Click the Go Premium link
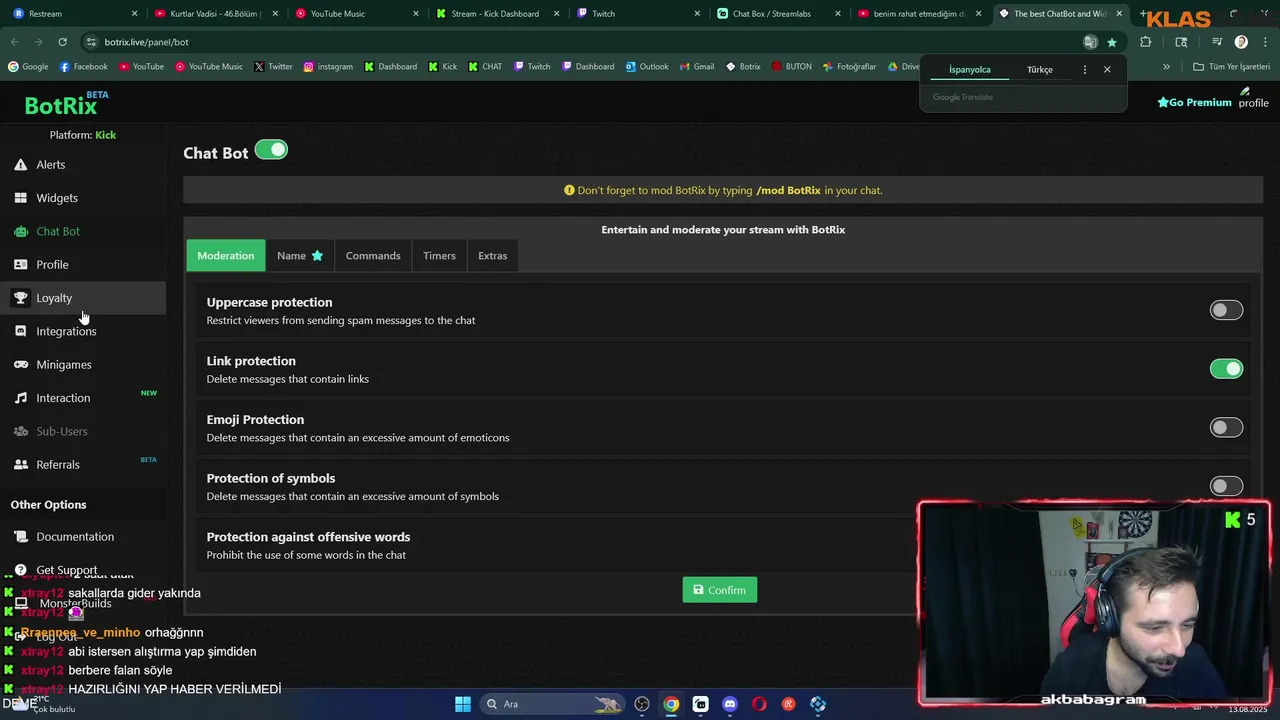This screenshot has height=720, width=1280. point(1194,102)
